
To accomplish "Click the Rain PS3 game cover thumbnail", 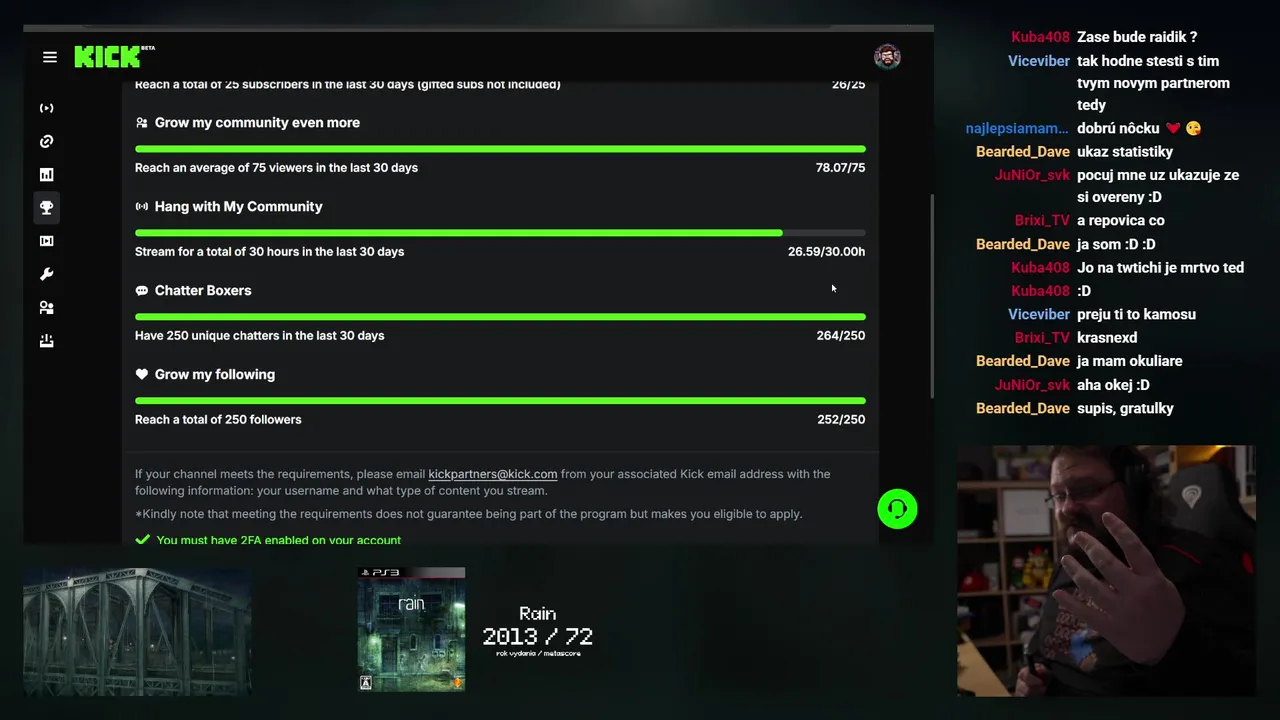I will (x=411, y=629).
